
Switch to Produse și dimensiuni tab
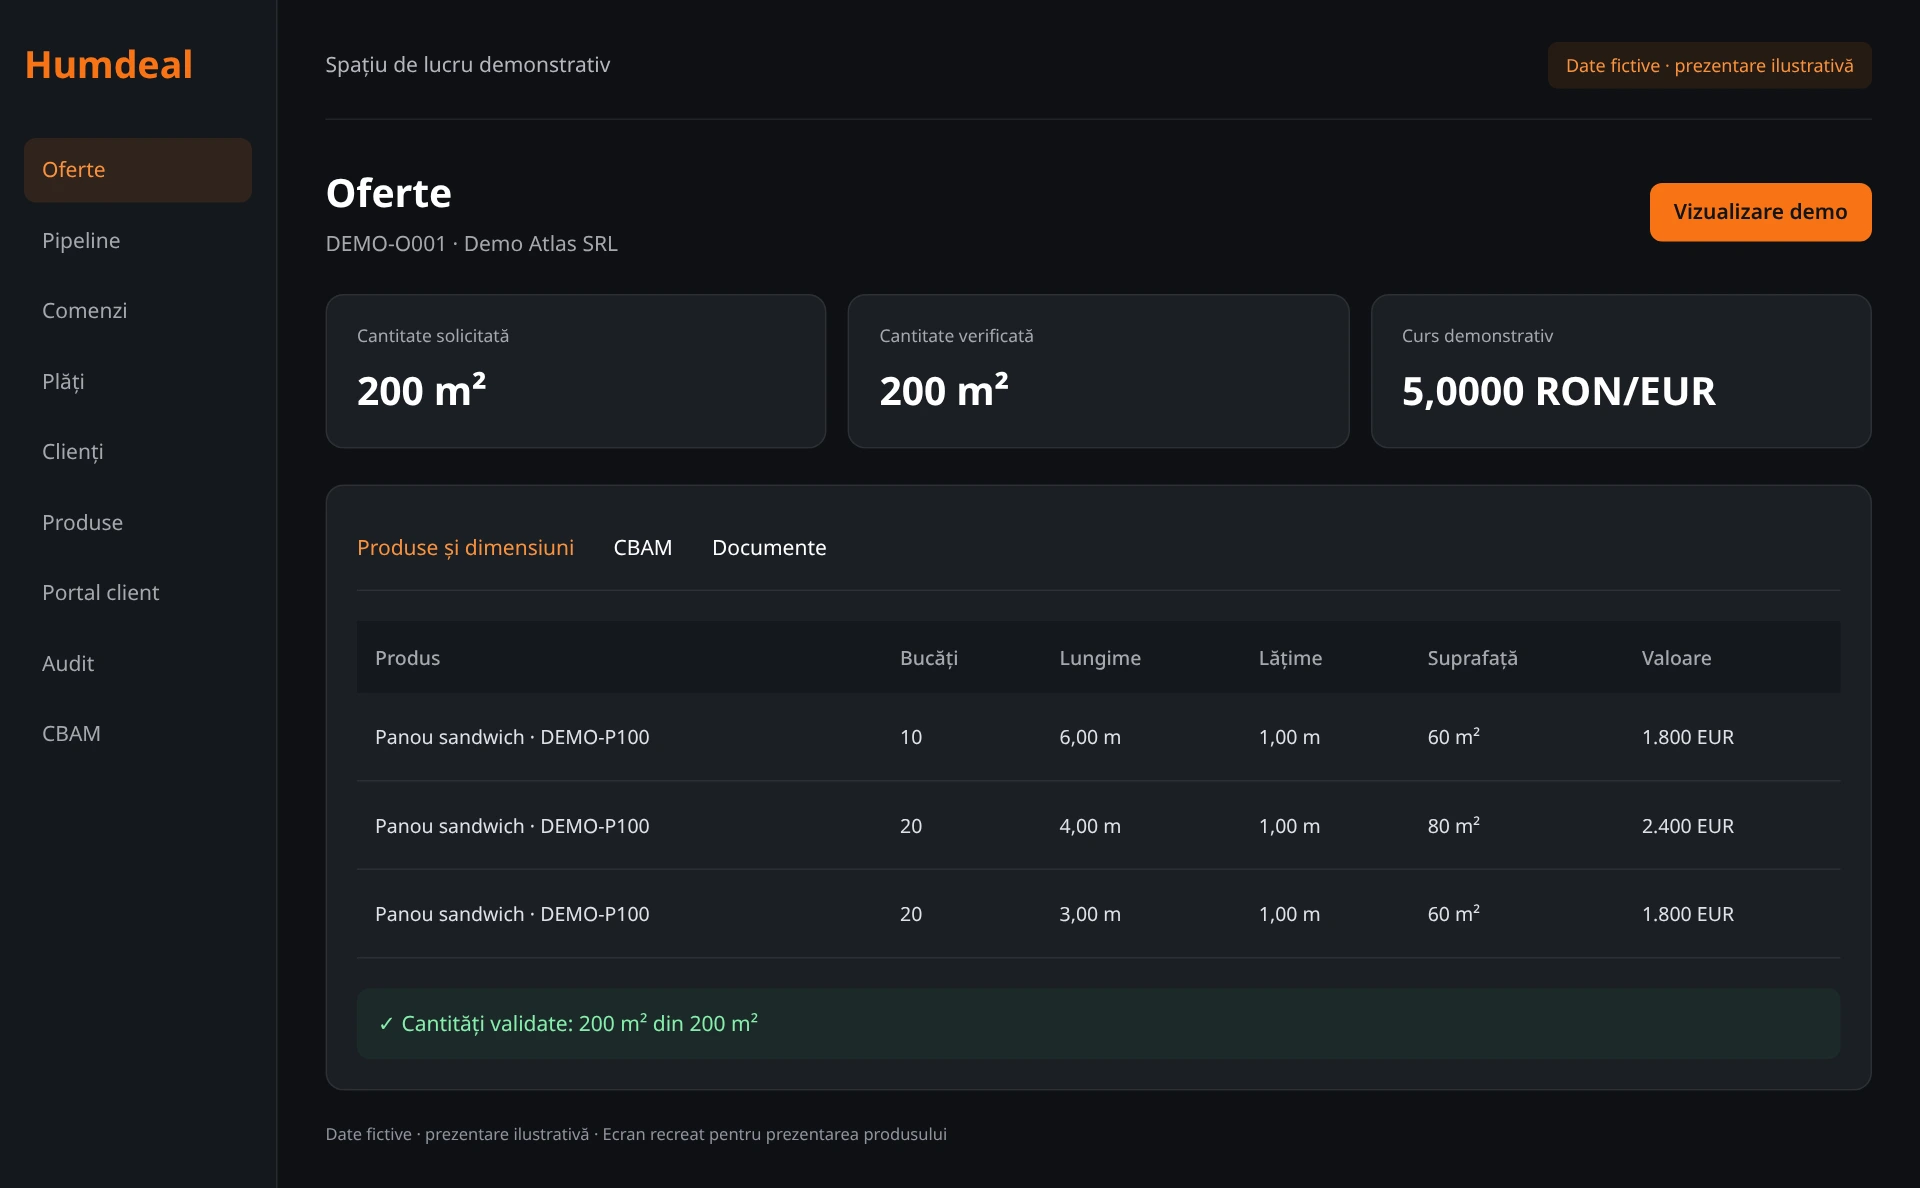[x=465, y=548]
